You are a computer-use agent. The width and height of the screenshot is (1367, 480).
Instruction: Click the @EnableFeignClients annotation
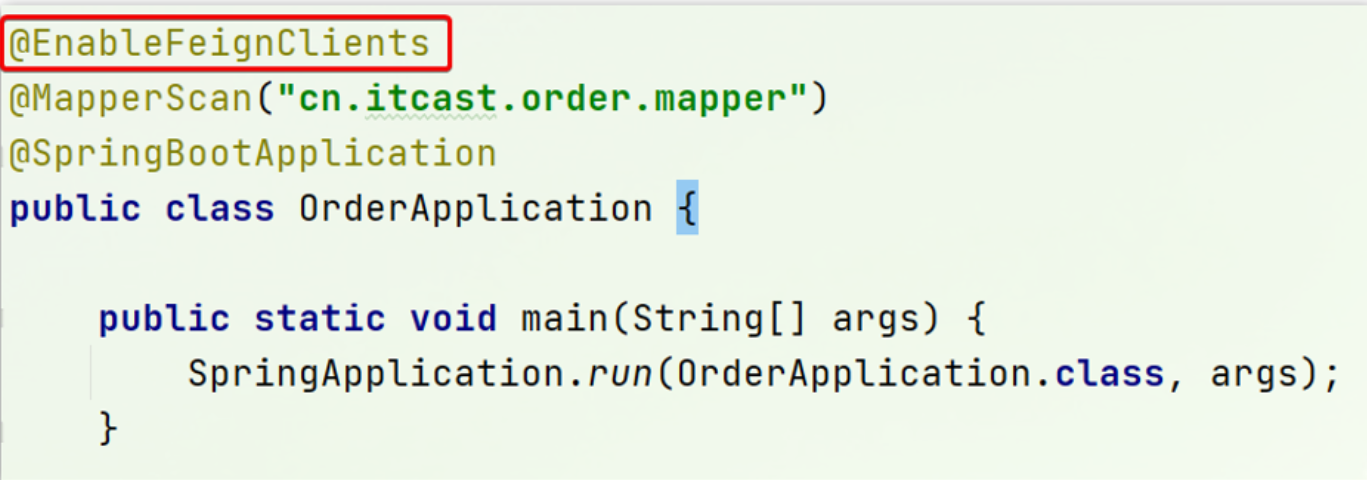pyautogui.click(x=220, y=44)
